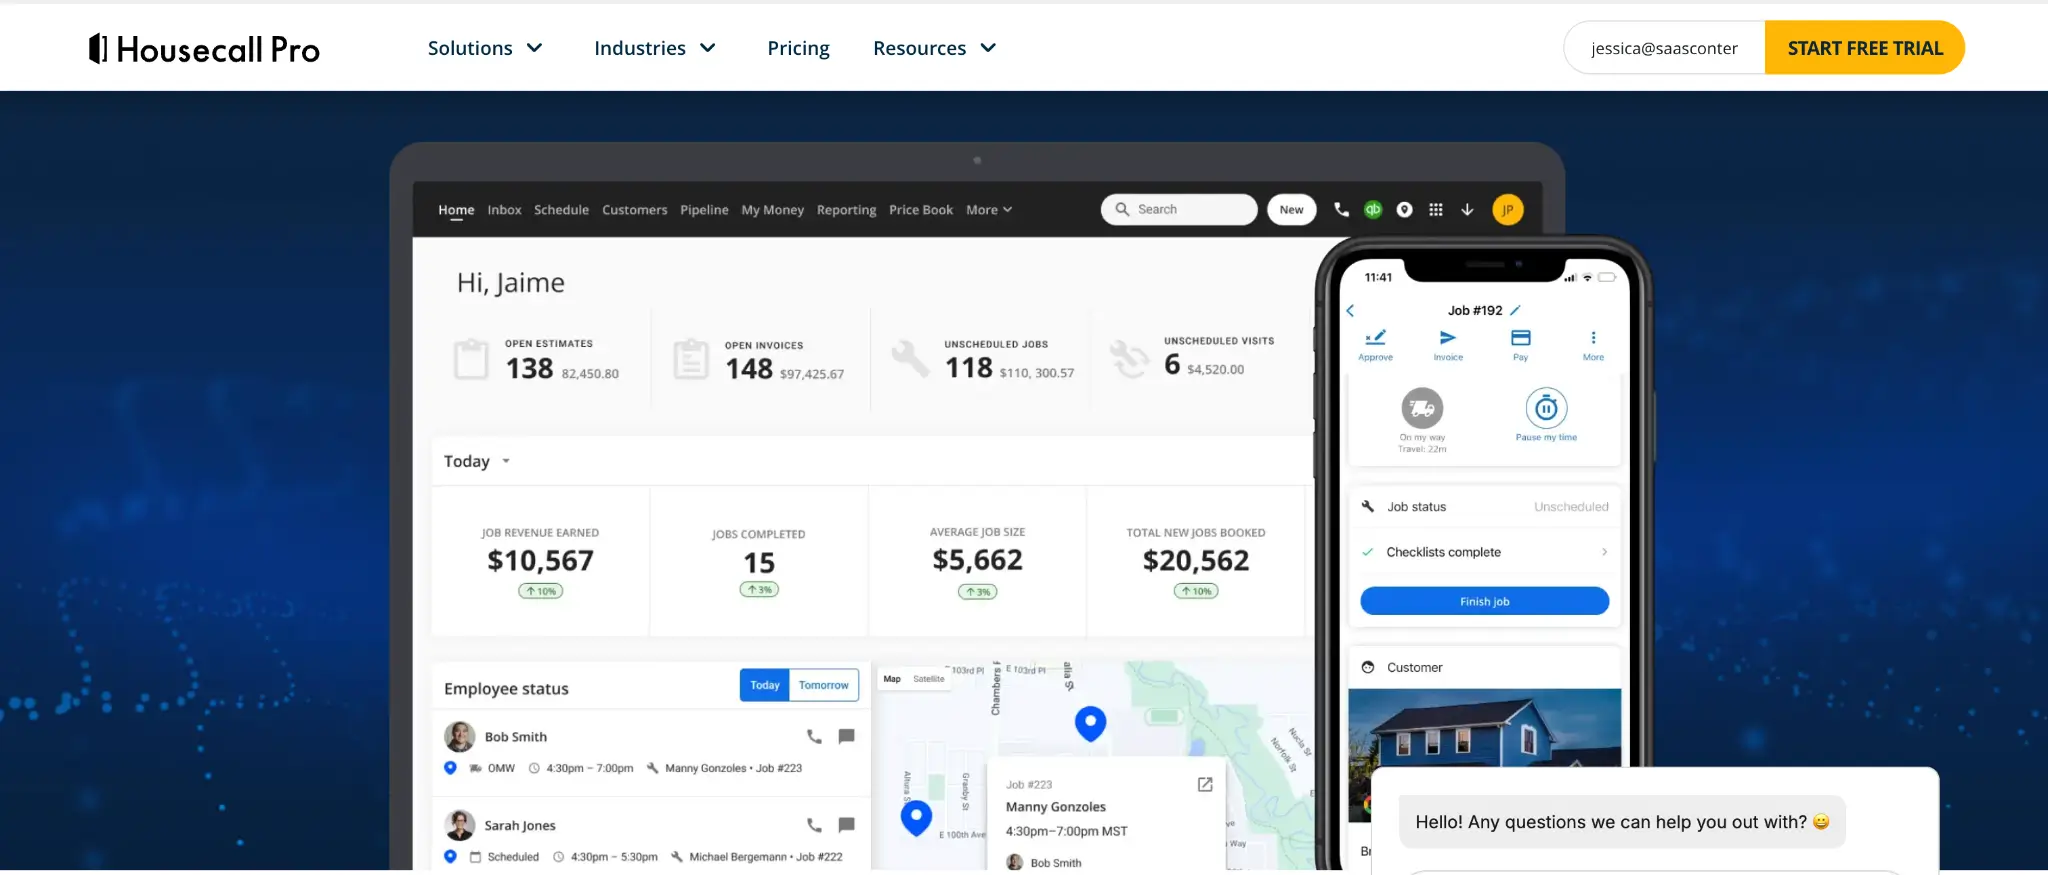Open the Schedule tab
This screenshot has height=875, width=2048.
pos(561,210)
